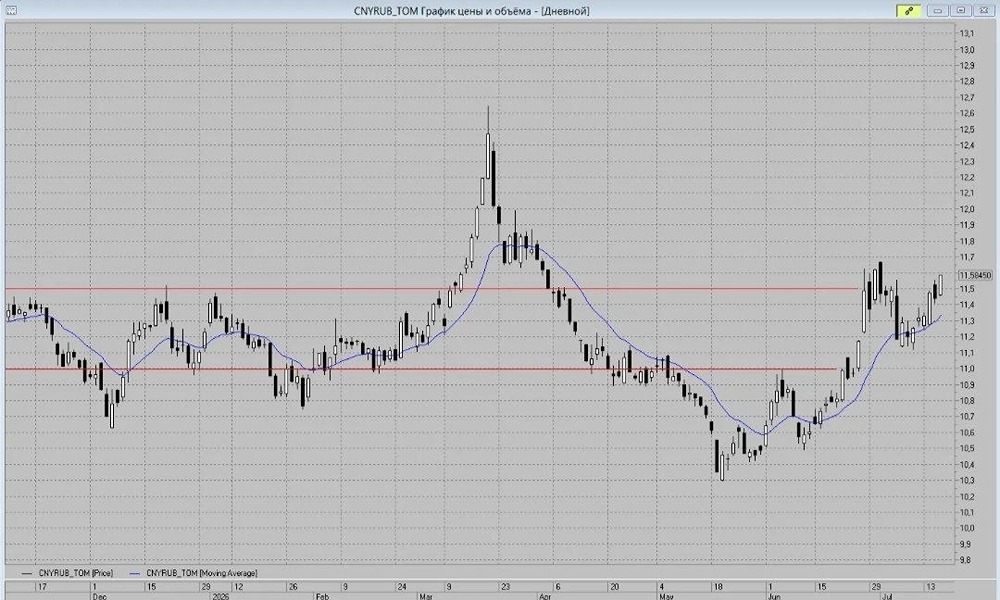Click the Feb month label on time axis
The height and width of the screenshot is (600, 1000).
click(322, 596)
